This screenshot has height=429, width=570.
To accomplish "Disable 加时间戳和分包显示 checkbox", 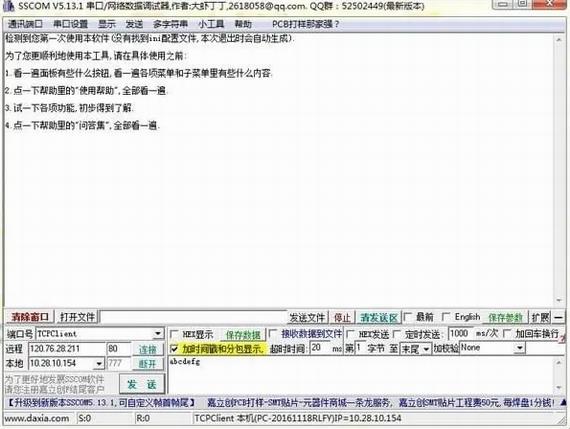I will coord(174,349).
